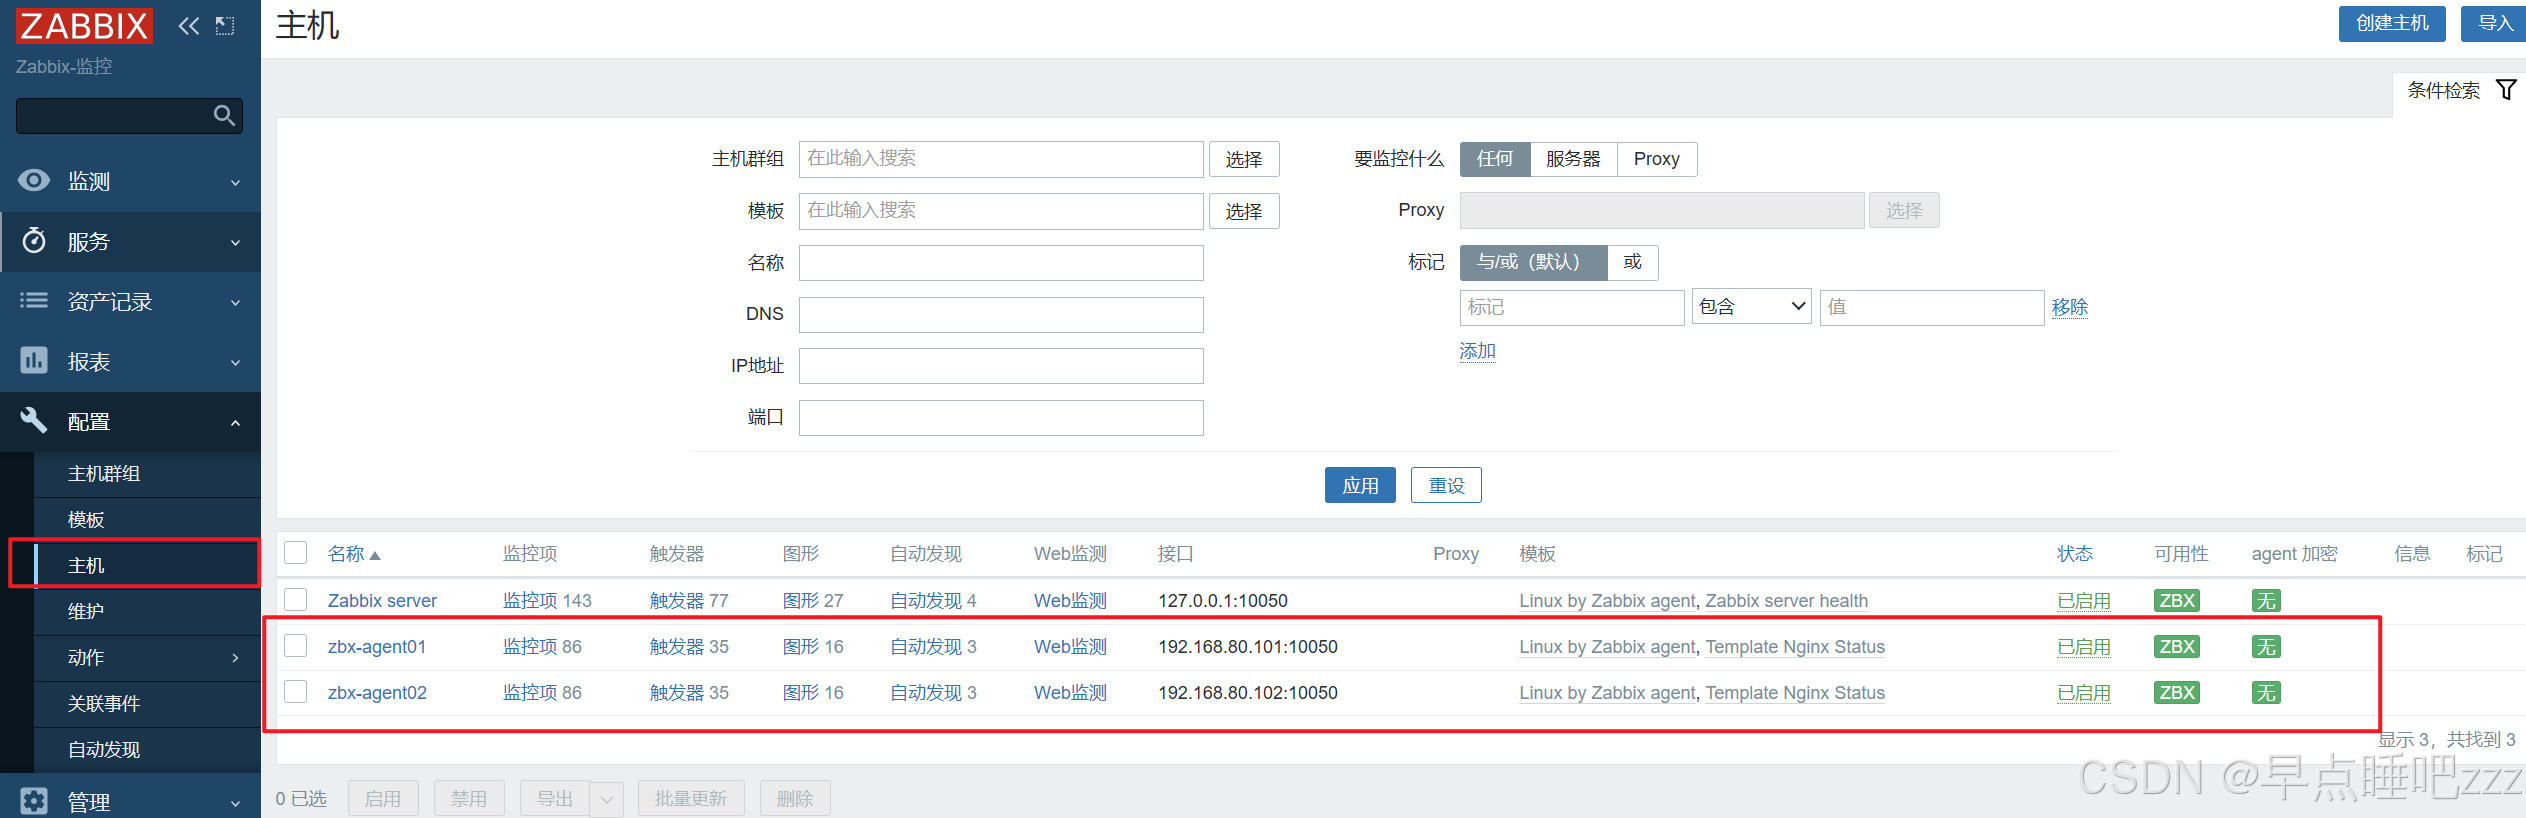Open 触发器 35 for zbx-agent02
This screenshot has height=818, width=2526.
pyautogui.click(x=689, y=693)
